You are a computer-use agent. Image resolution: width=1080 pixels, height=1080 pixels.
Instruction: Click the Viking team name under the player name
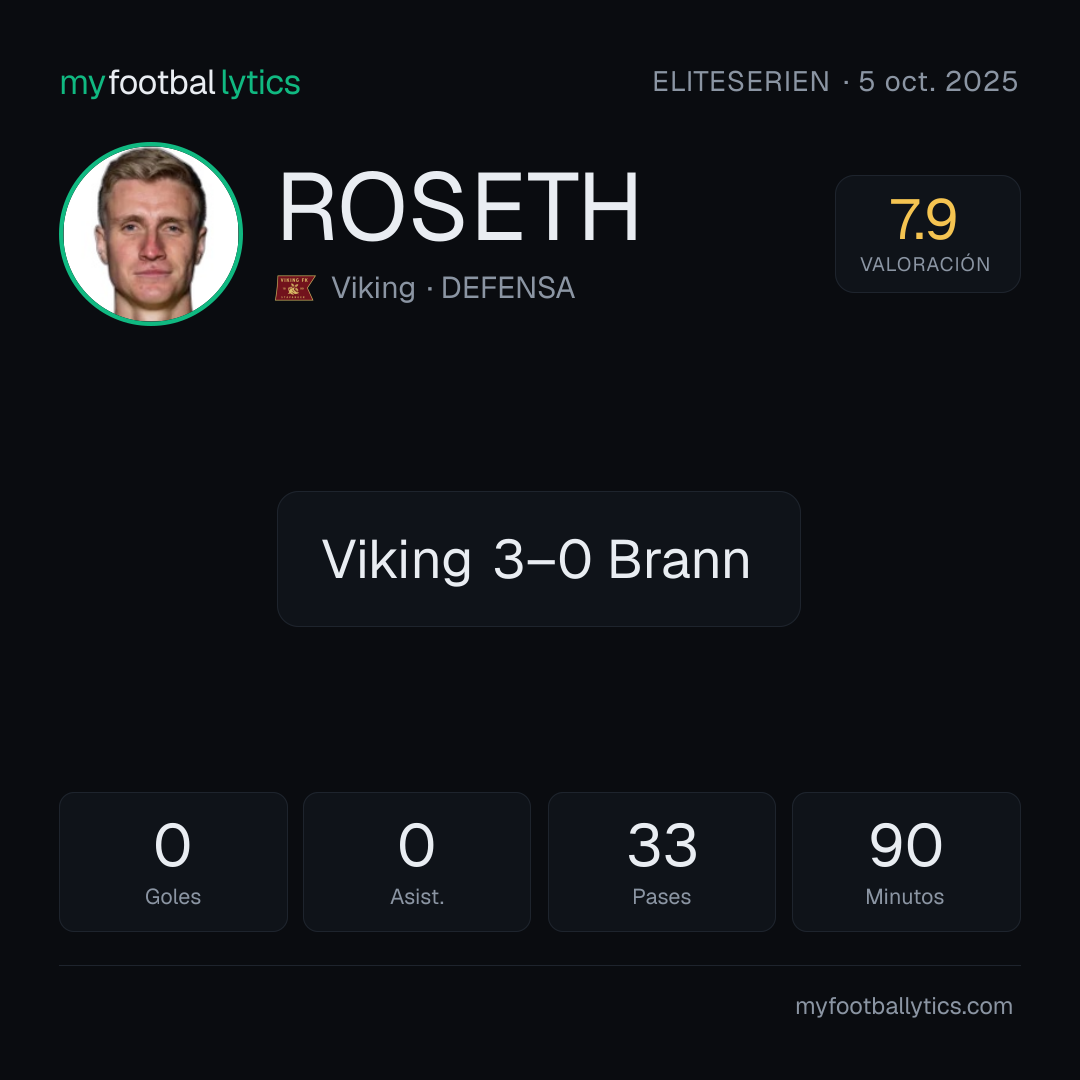tap(373, 288)
